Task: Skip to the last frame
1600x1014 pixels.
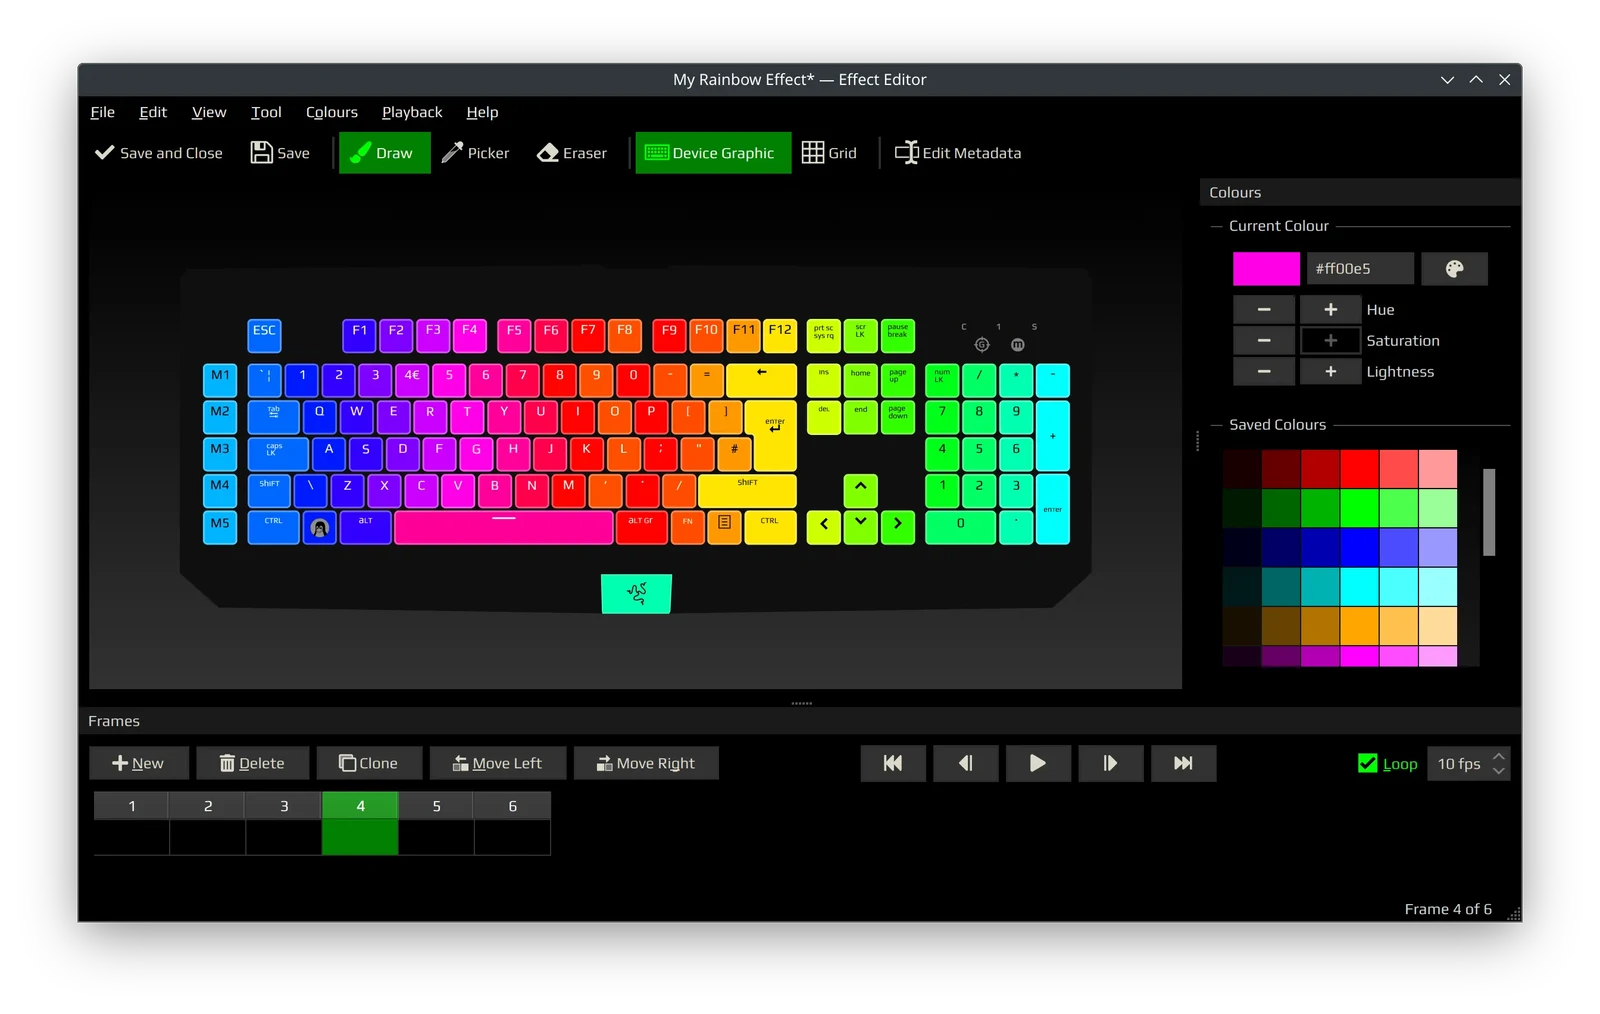Action: click(x=1183, y=763)
